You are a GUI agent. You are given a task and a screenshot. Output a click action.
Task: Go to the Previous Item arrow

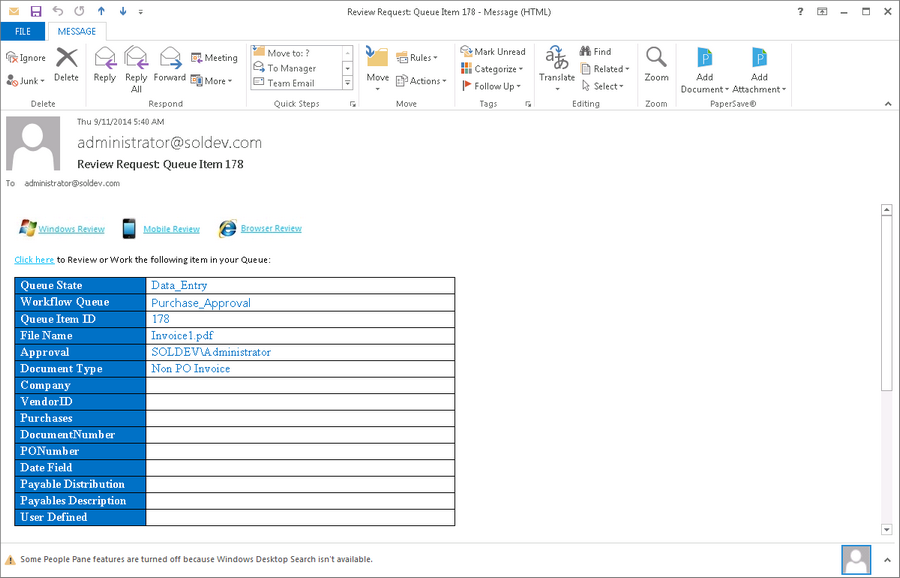pyautogui.click(x=101, y=11)
